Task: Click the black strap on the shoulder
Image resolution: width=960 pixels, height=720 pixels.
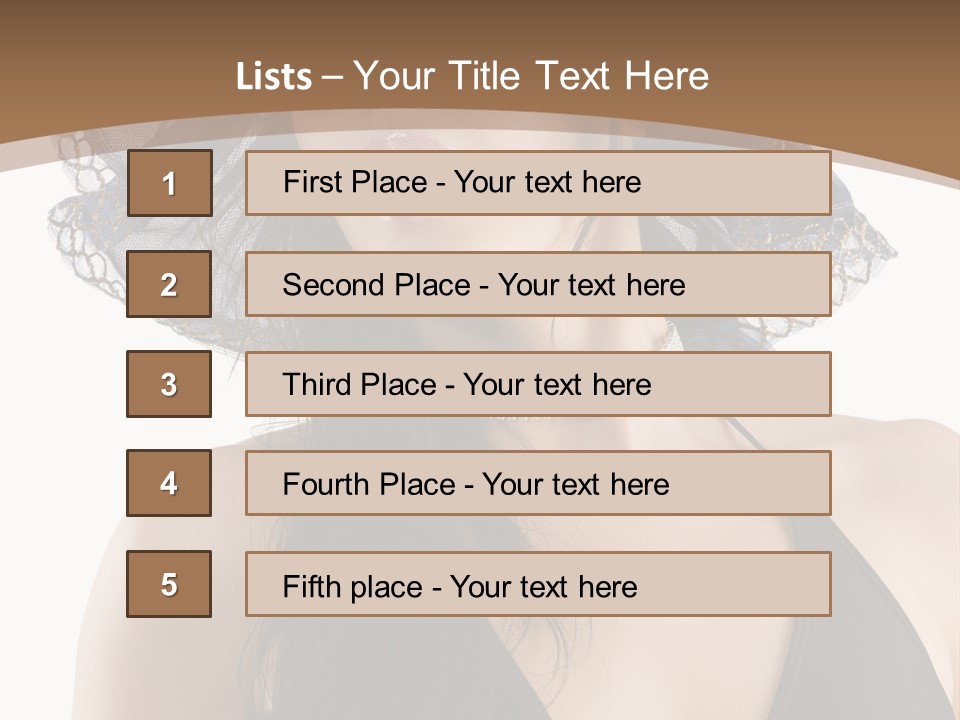Action: 745,432
